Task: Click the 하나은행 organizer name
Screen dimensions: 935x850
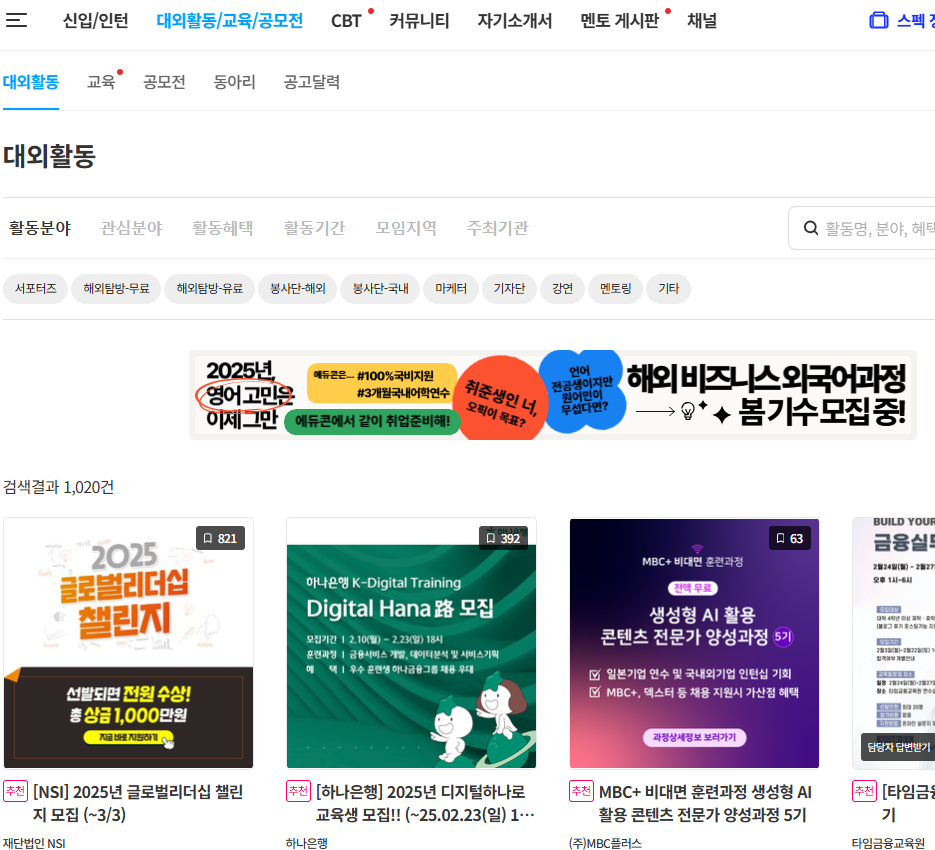Action: pyautogui.click(x=307, y=843)
